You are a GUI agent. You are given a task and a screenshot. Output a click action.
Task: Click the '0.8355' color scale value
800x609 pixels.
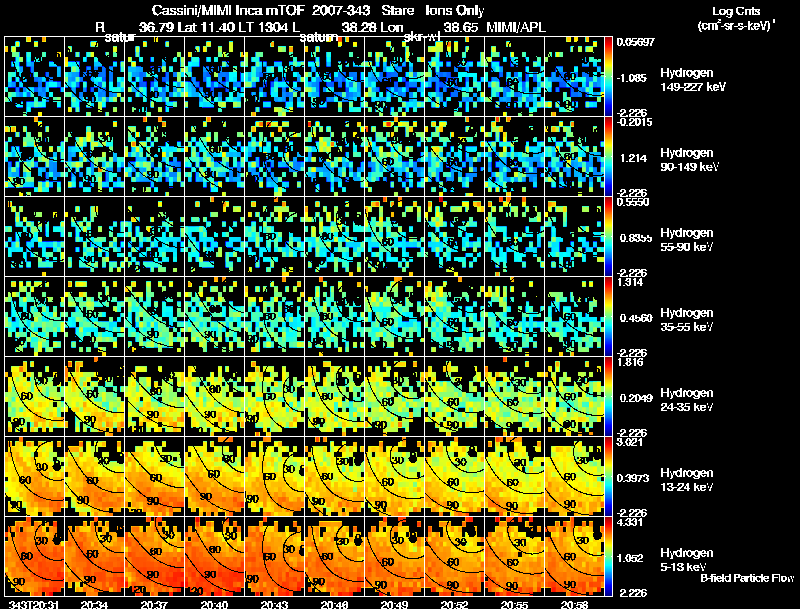[x=635, y=238]
